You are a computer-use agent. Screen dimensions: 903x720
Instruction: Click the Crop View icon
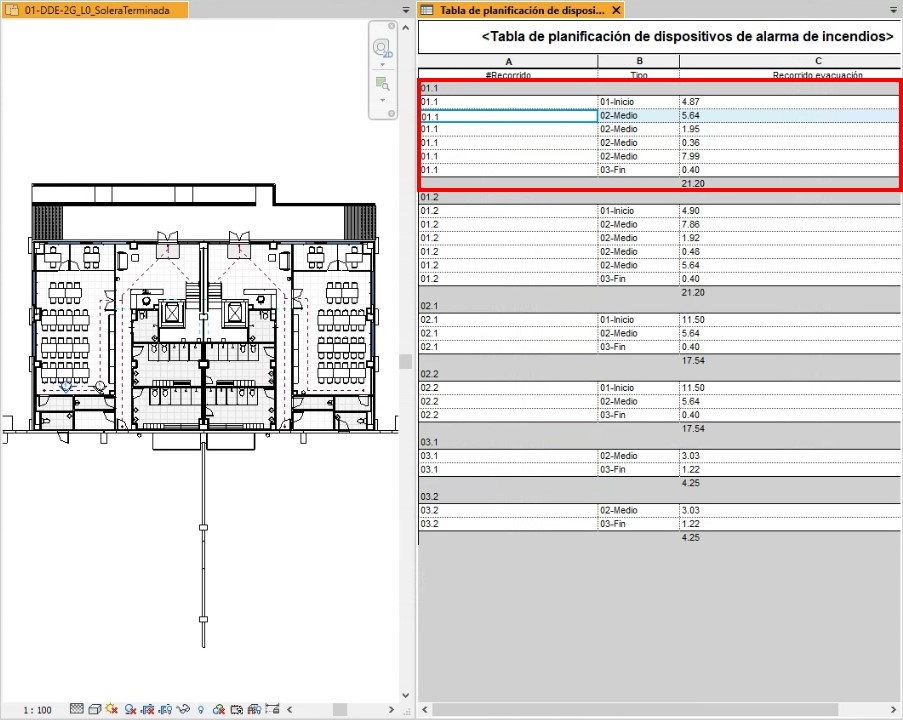(x=148, y=709)
